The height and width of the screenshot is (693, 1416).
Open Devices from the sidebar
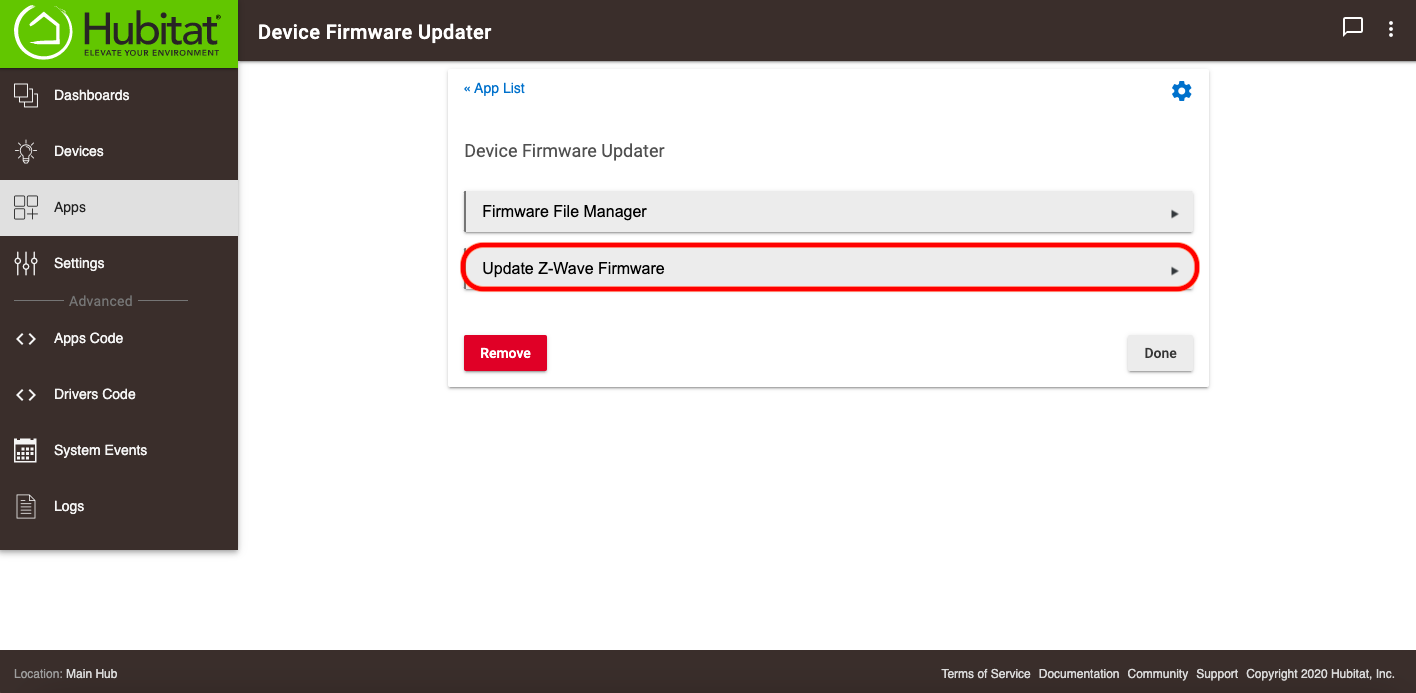[119, 151]
